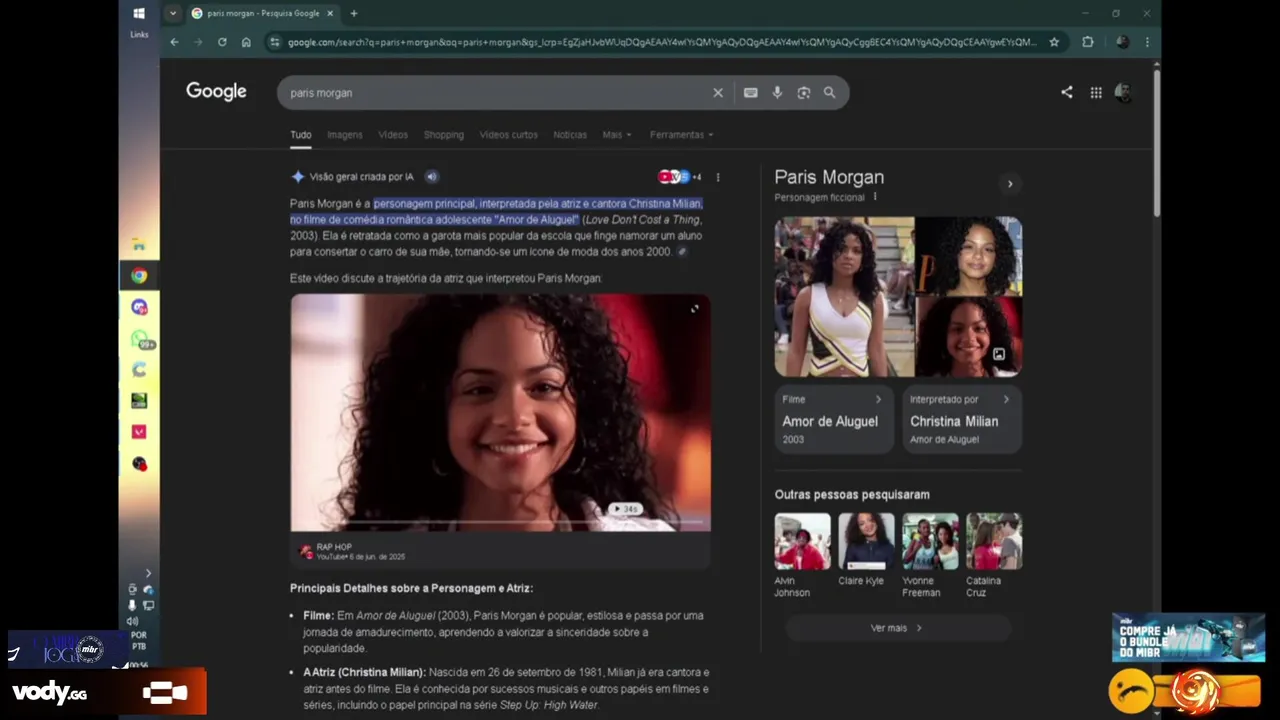The height and width of the screenshot is (720, 1280).
Task: Expand the video with the corner icon
Action: point(695,309)
